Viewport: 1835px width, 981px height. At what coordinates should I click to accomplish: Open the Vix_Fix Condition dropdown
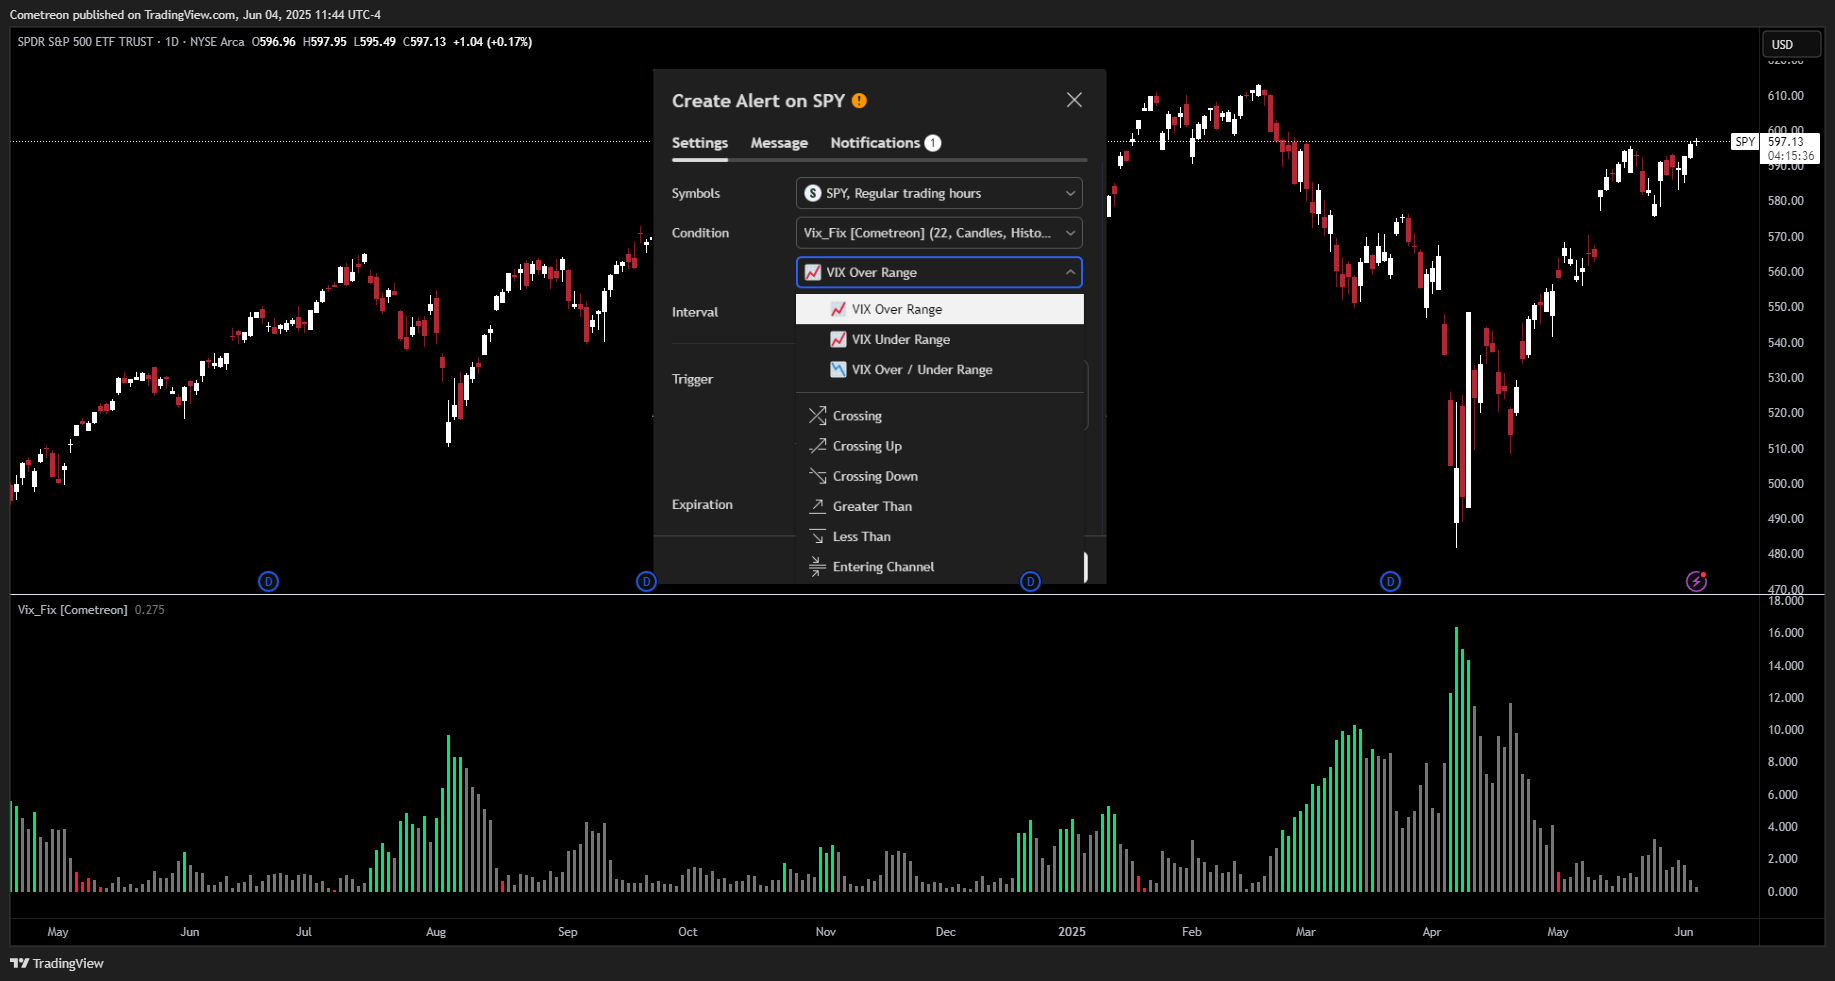[939, 233]
